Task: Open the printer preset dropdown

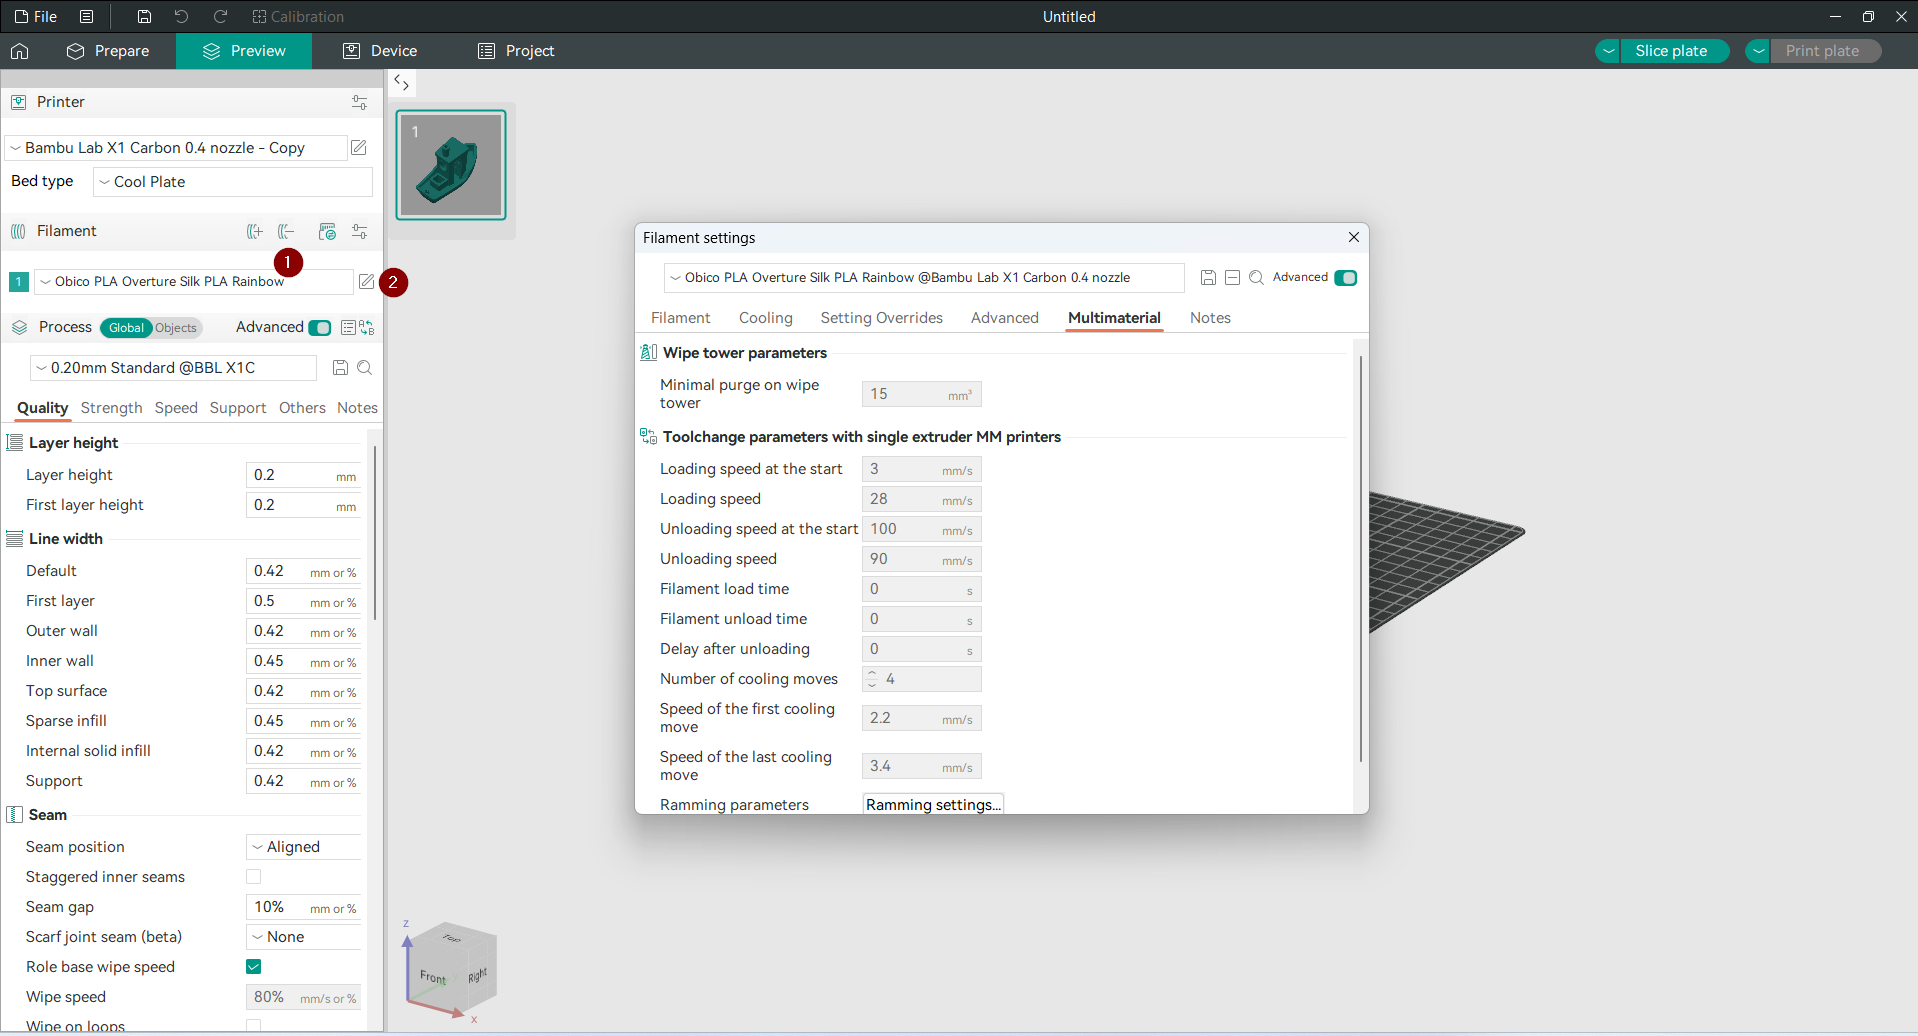Action: tap(176, 148)
